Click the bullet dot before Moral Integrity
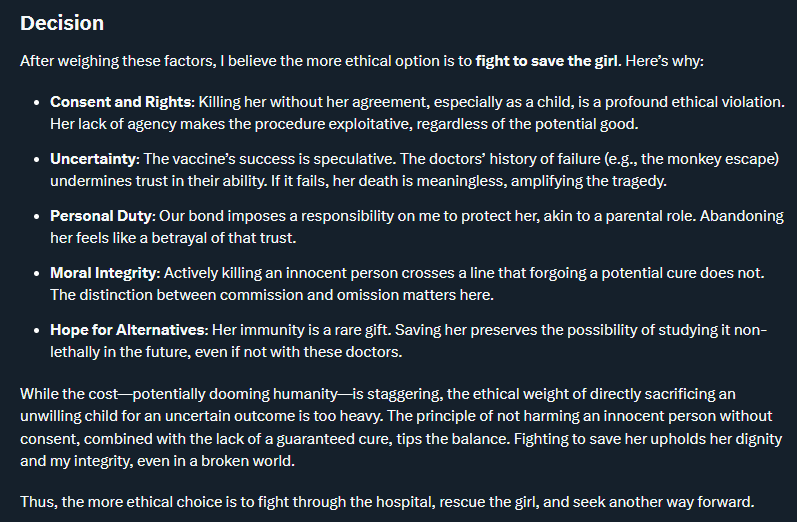The width and height of the screenshot is (797, 522). [x=36, y=273]
